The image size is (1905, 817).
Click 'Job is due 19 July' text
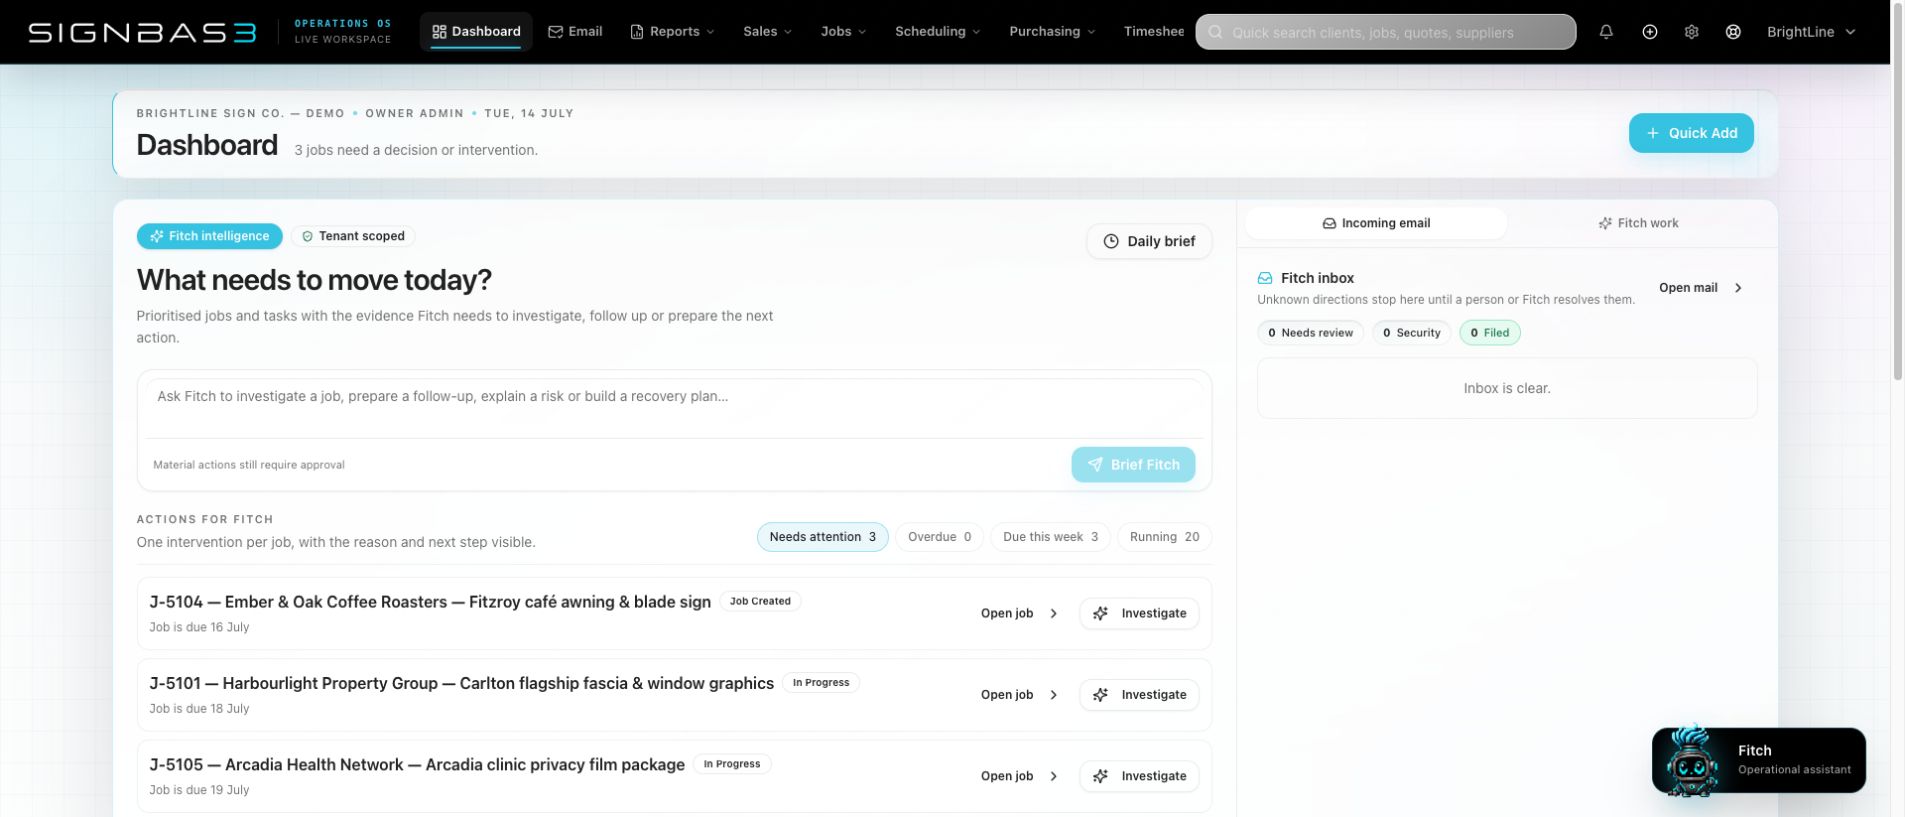coord(199,790)
